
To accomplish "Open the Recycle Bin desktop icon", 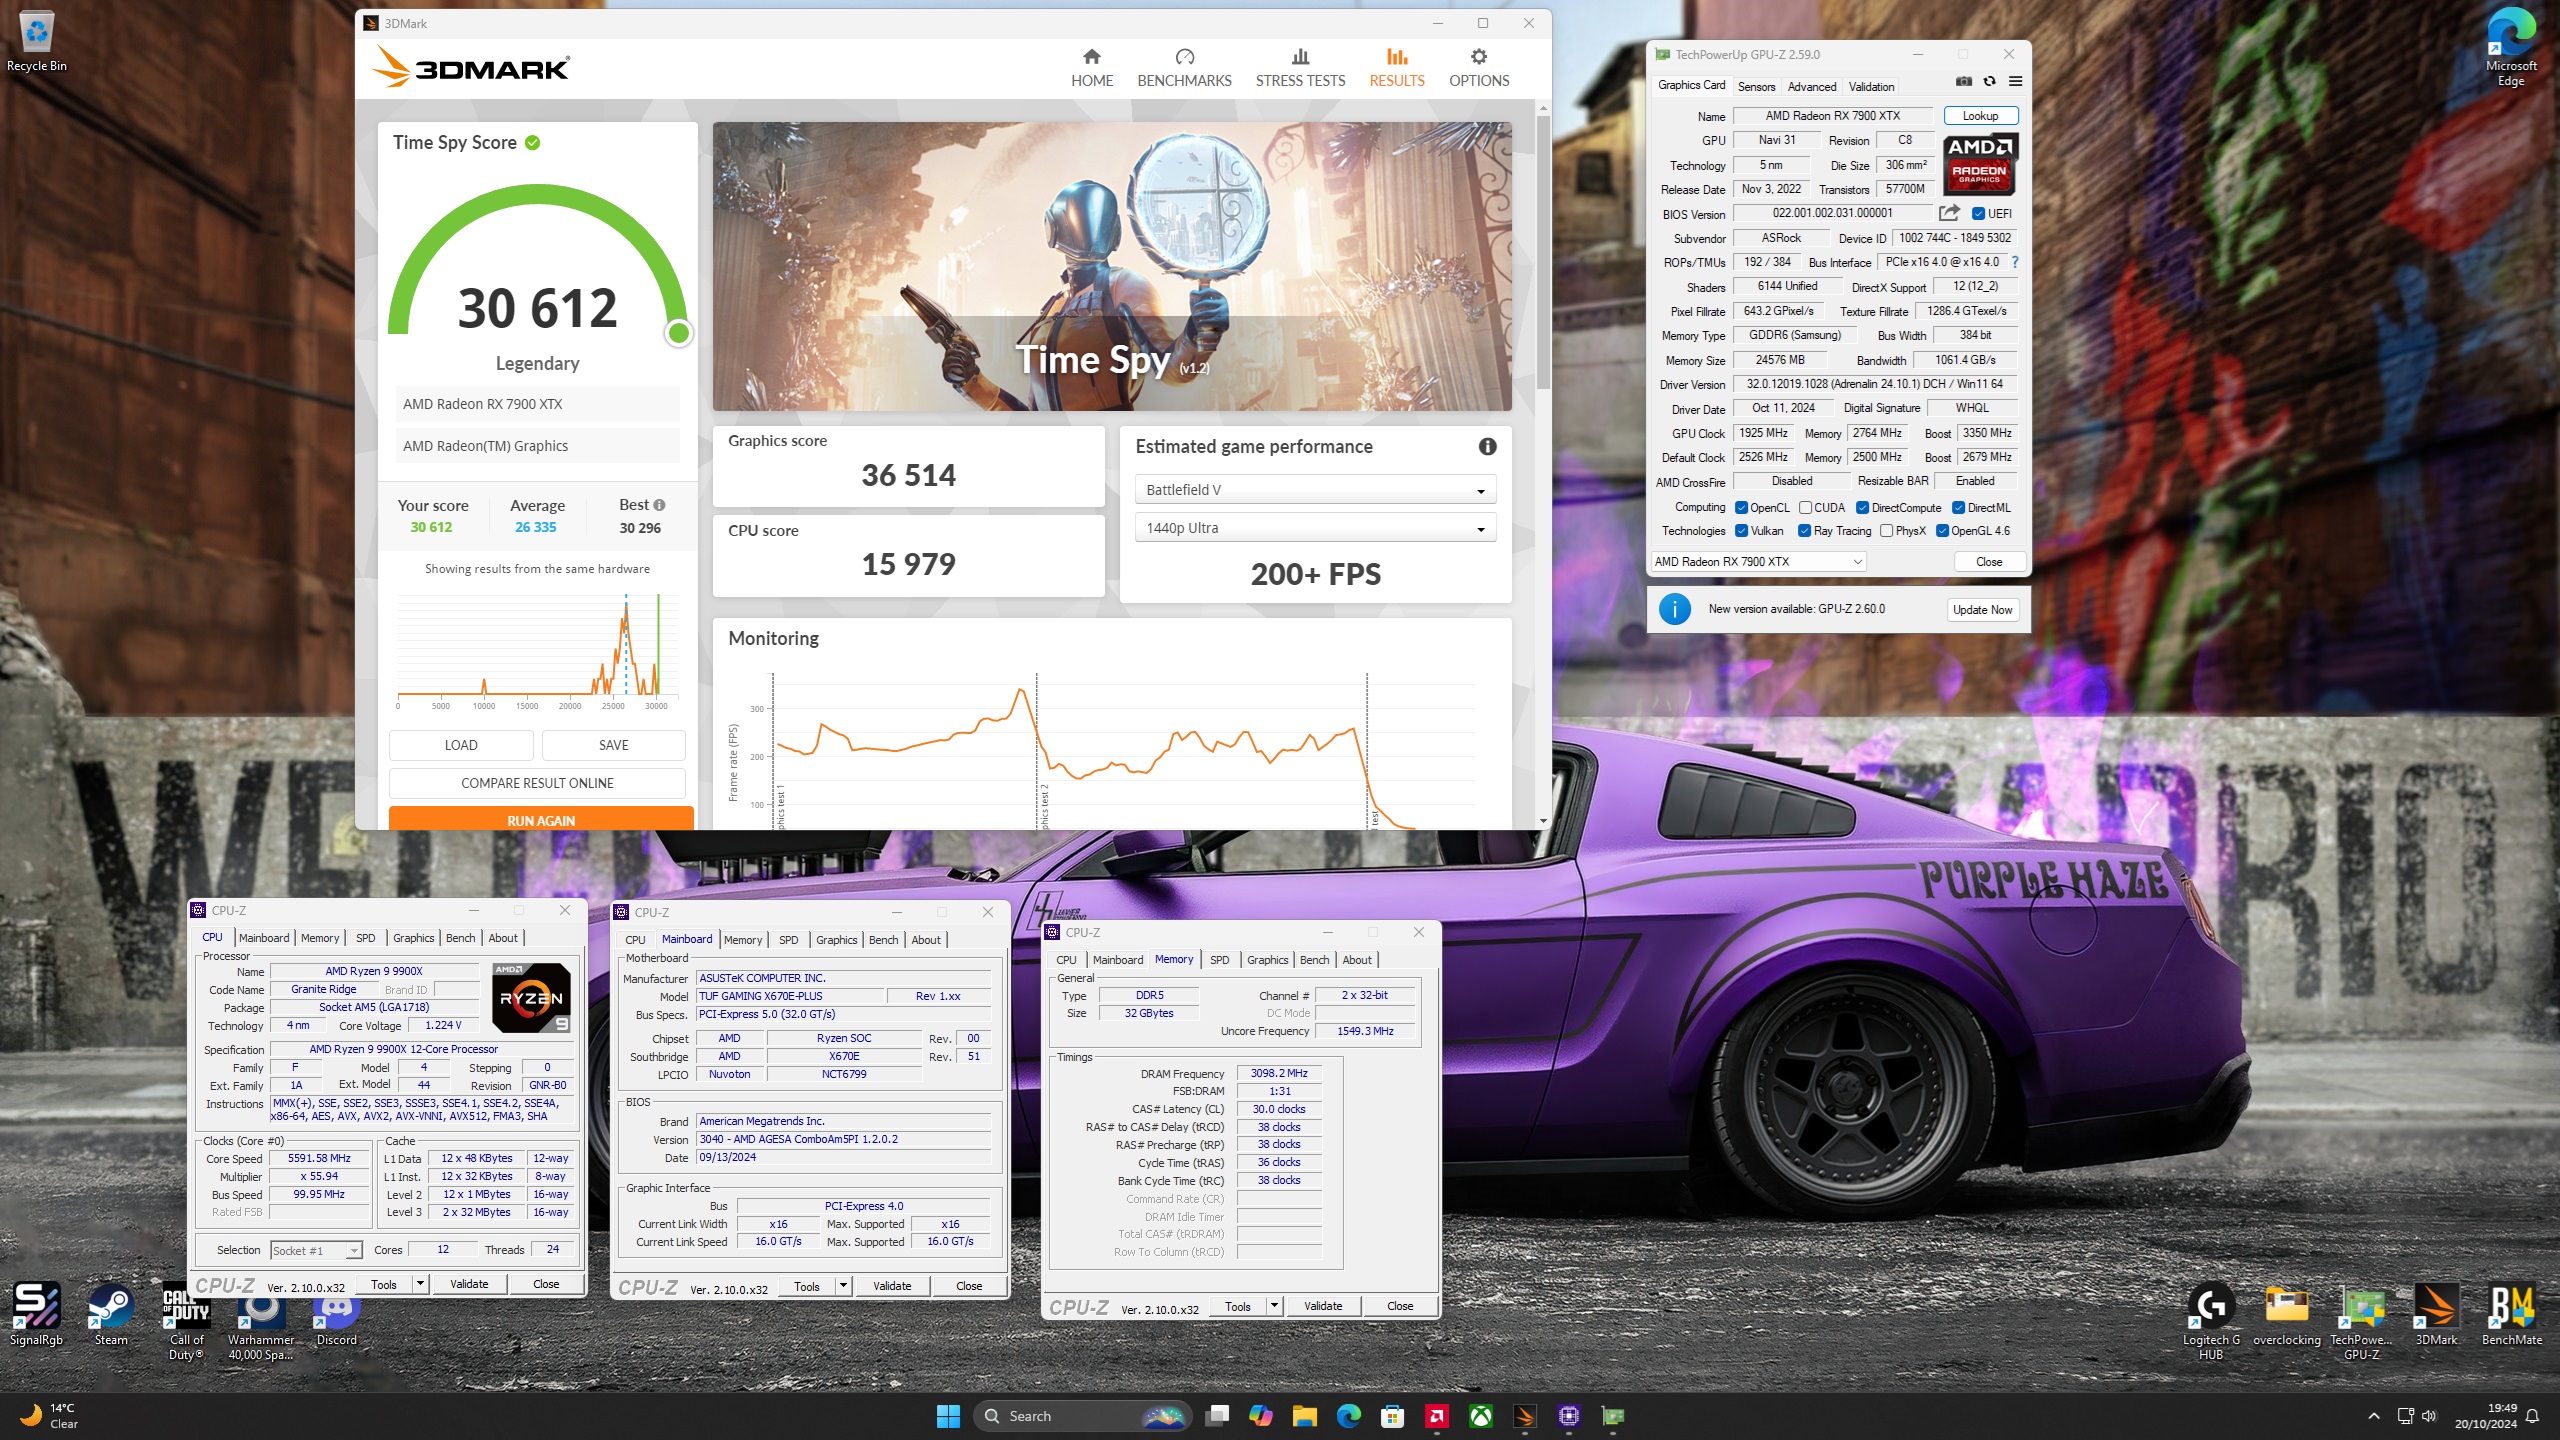I will tap(37, 43).
